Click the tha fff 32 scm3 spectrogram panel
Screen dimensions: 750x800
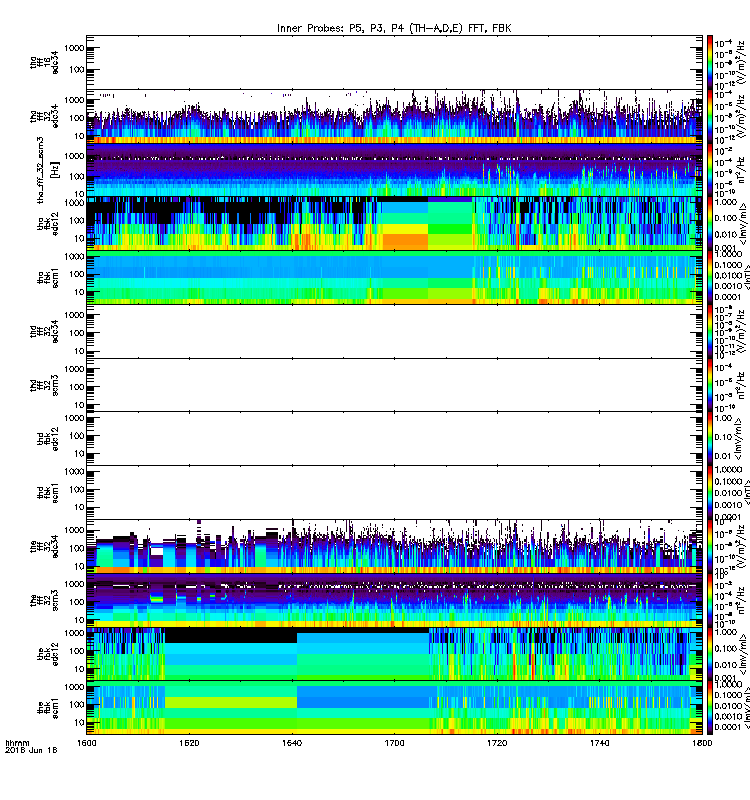394,170
